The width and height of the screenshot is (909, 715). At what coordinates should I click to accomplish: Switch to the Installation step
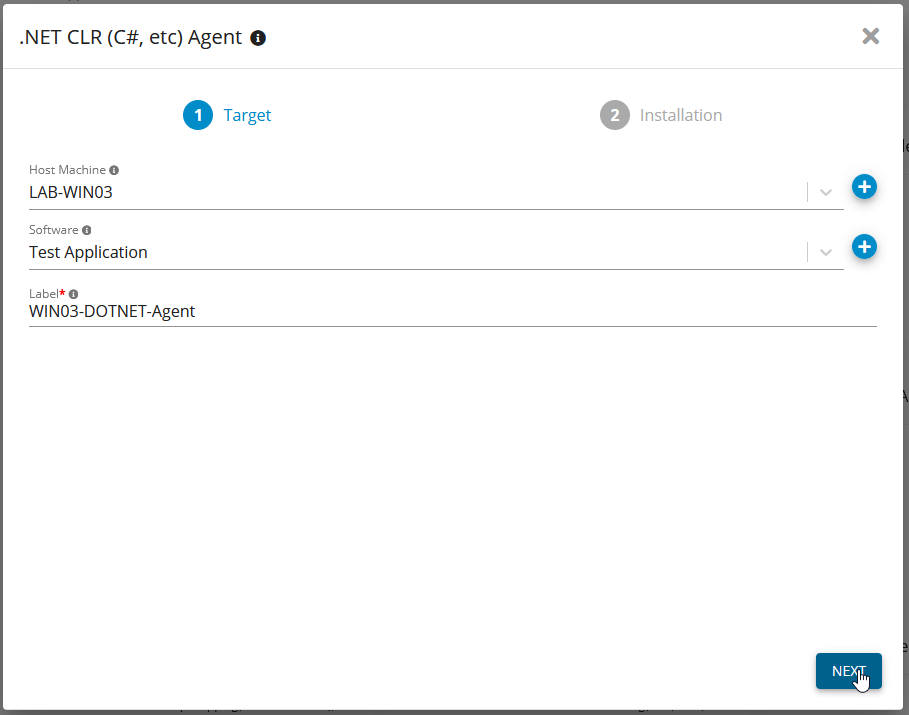tap(680, 115)
